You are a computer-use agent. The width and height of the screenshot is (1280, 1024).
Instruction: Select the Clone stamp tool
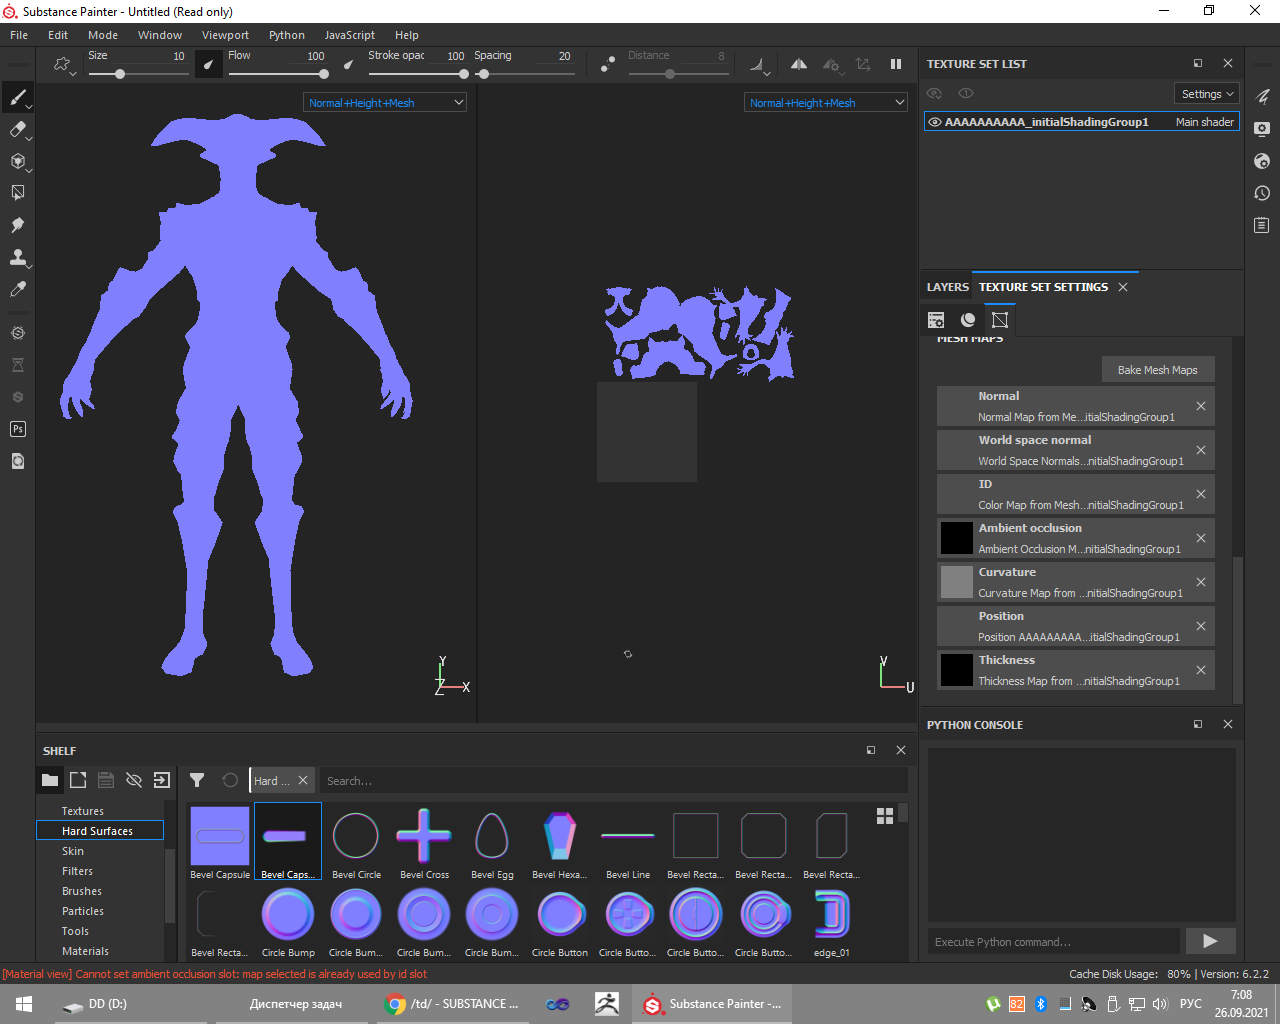point(17,257)
